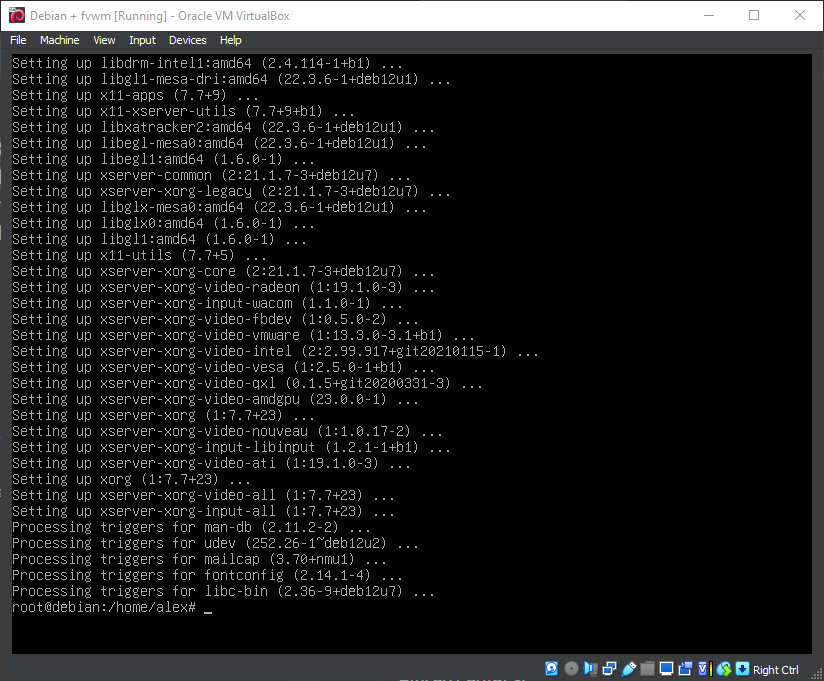Screen dimensions: 824x681
Task: Toggle the mouse integration status icon
Action: [x=723, y=668]
